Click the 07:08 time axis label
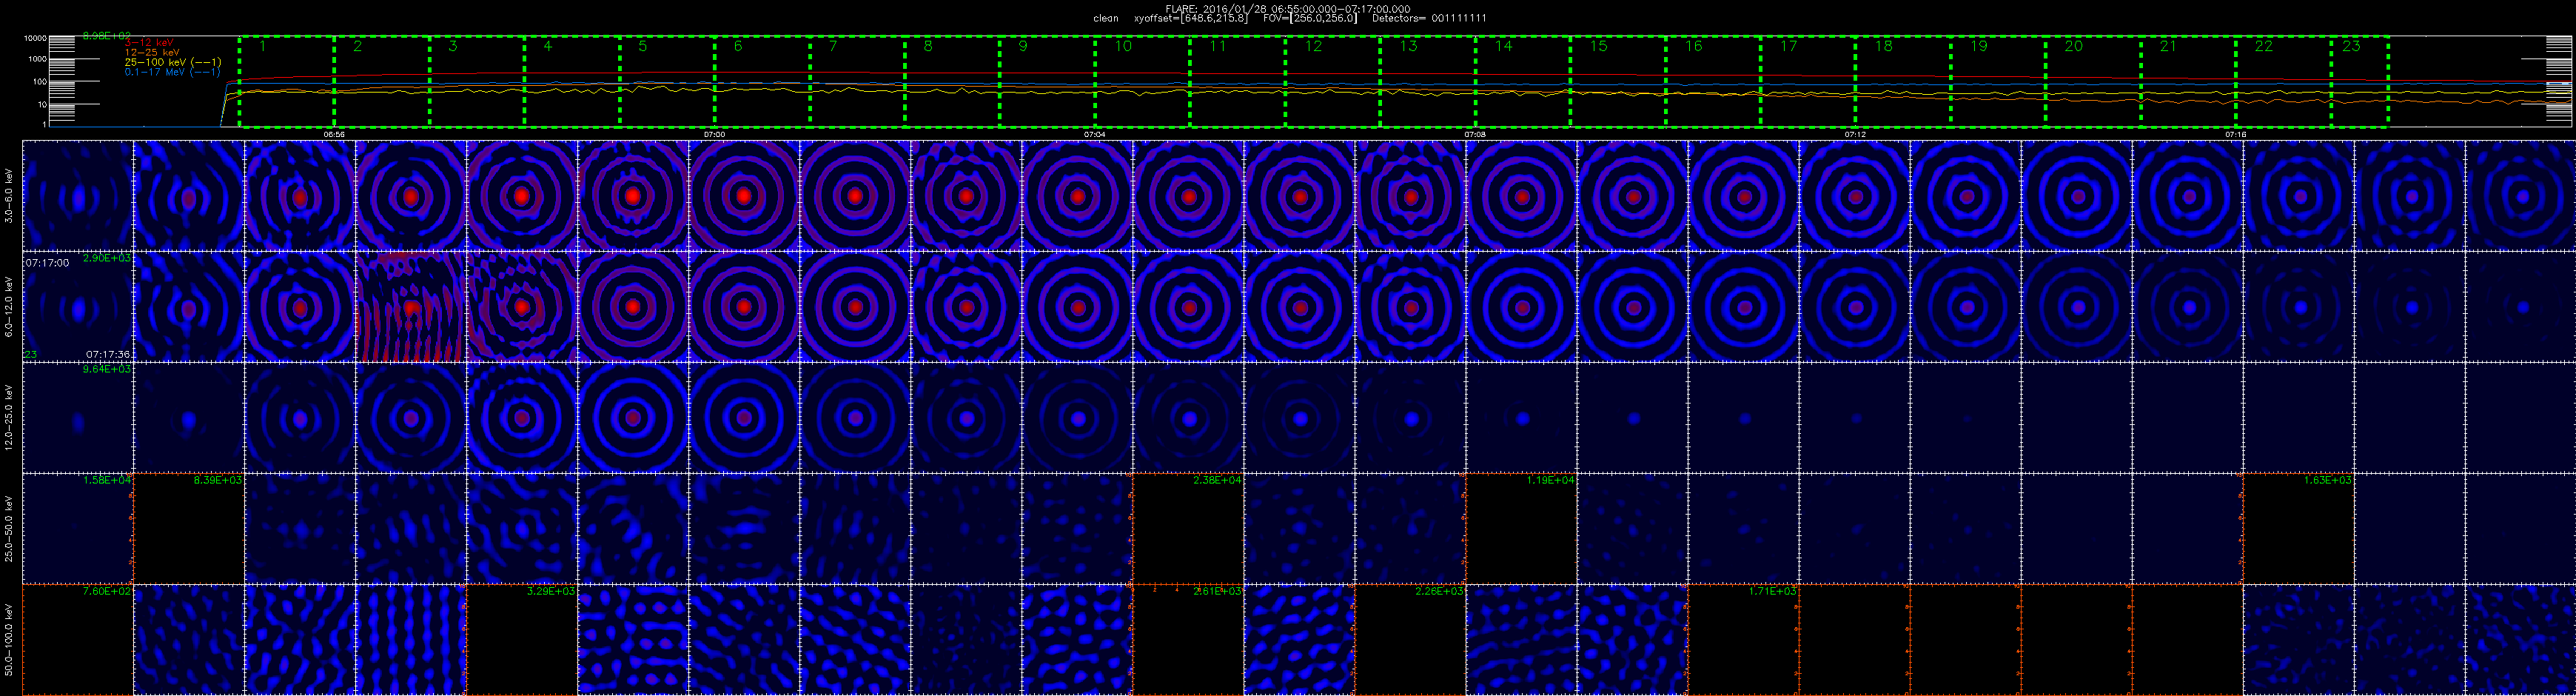Image resolution: width=2576 pixels, height=696 pixels. coord(1475,134)
